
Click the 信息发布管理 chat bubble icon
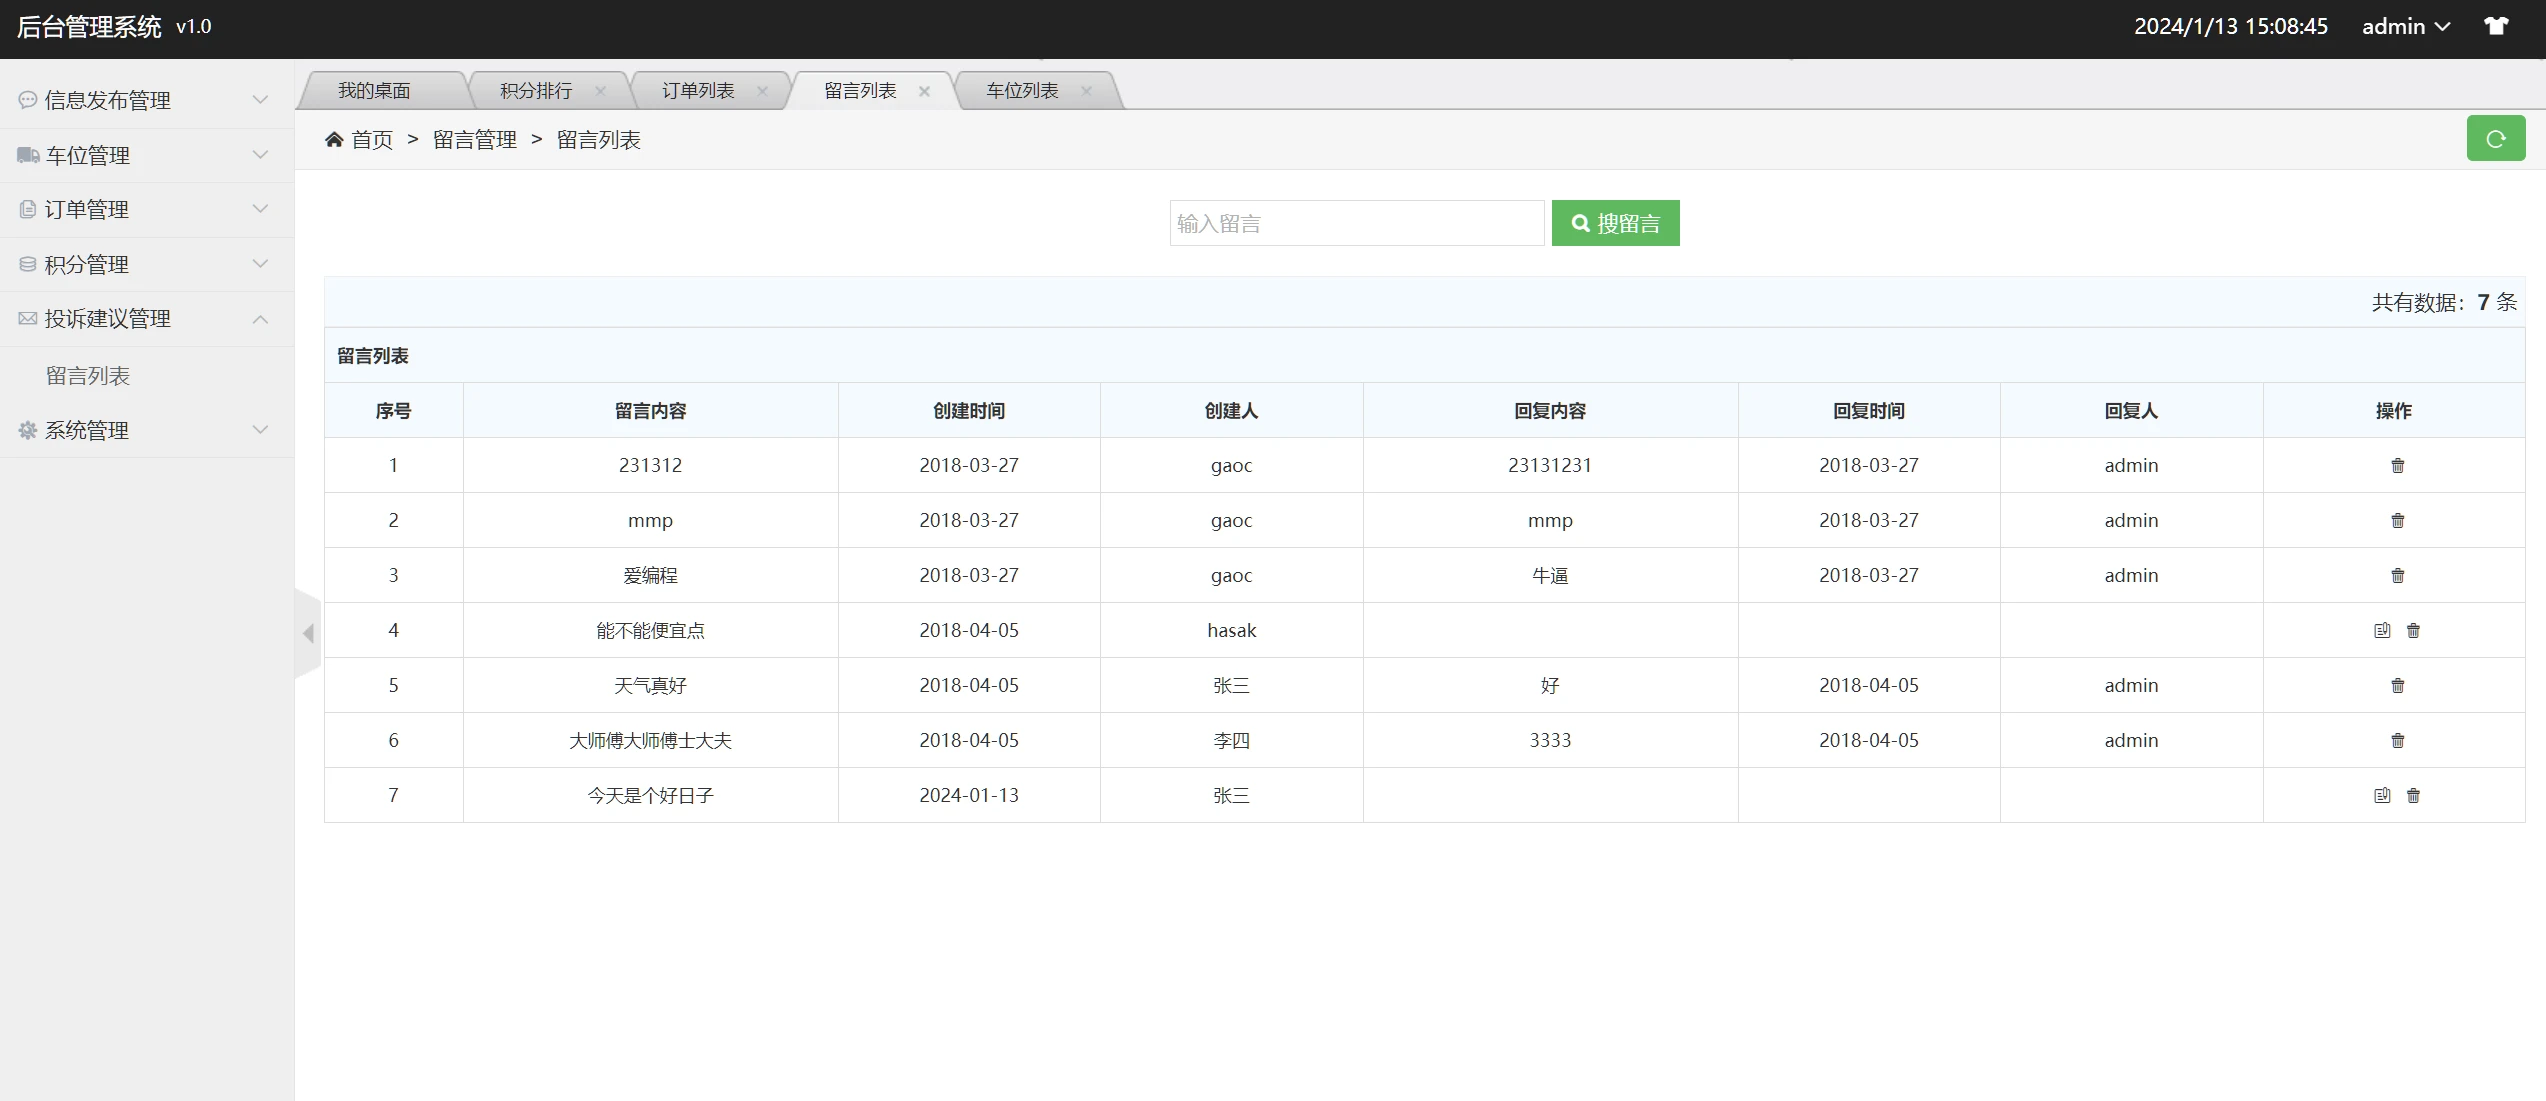pos(28,99)
